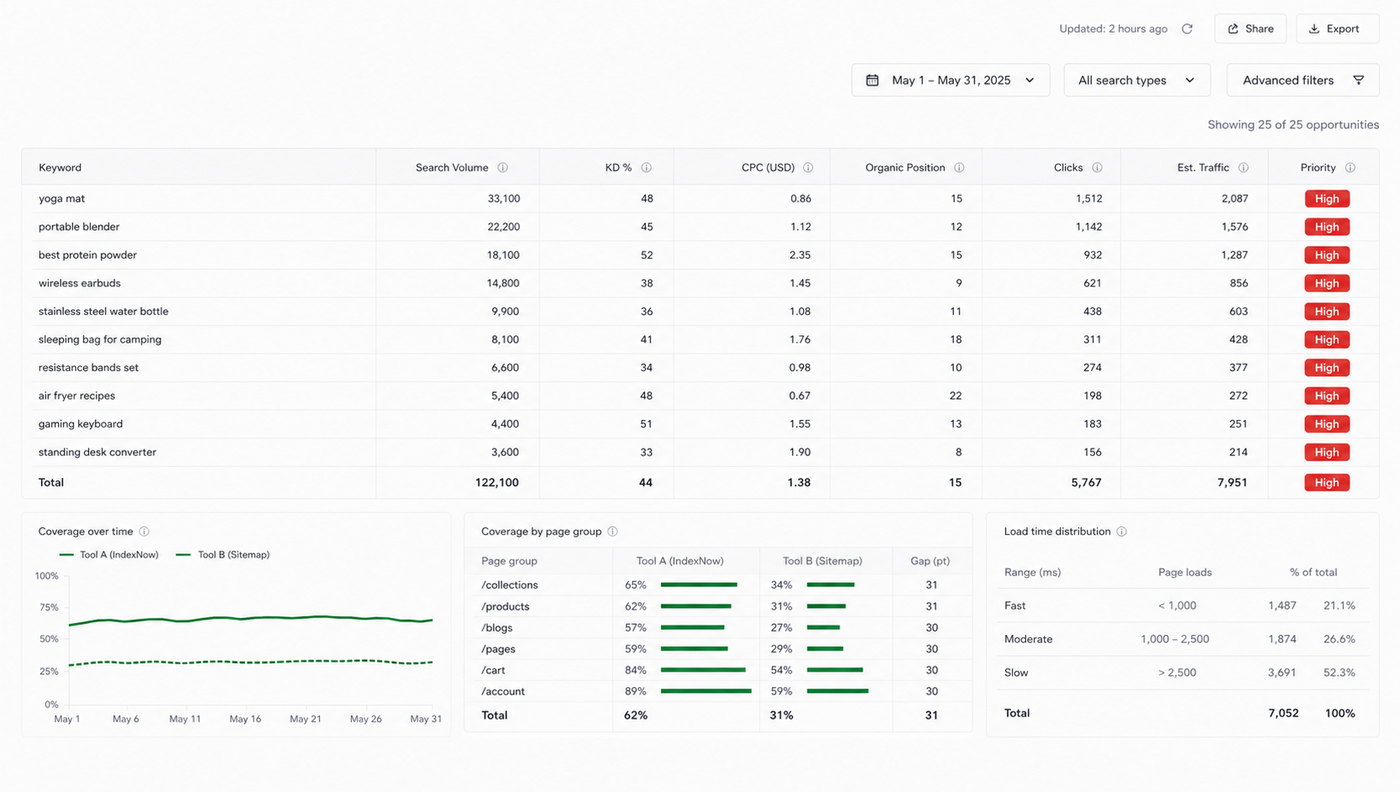Click the info icon beside KD %
The width and height of the screenshot is (1400, 792).
647,168
